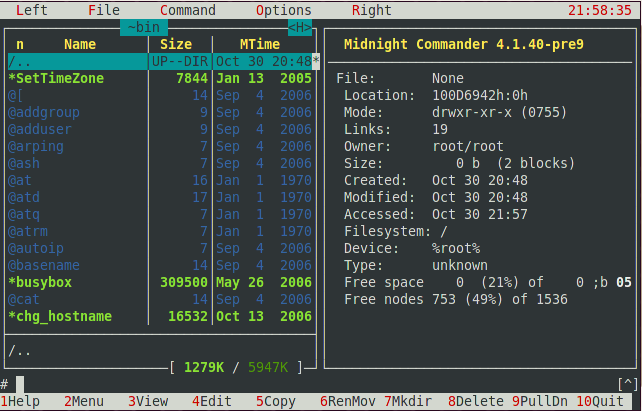This screenshot has height=411, width=642.
Task: Select the *chg_hostname executable
Action: click(162, 316)
